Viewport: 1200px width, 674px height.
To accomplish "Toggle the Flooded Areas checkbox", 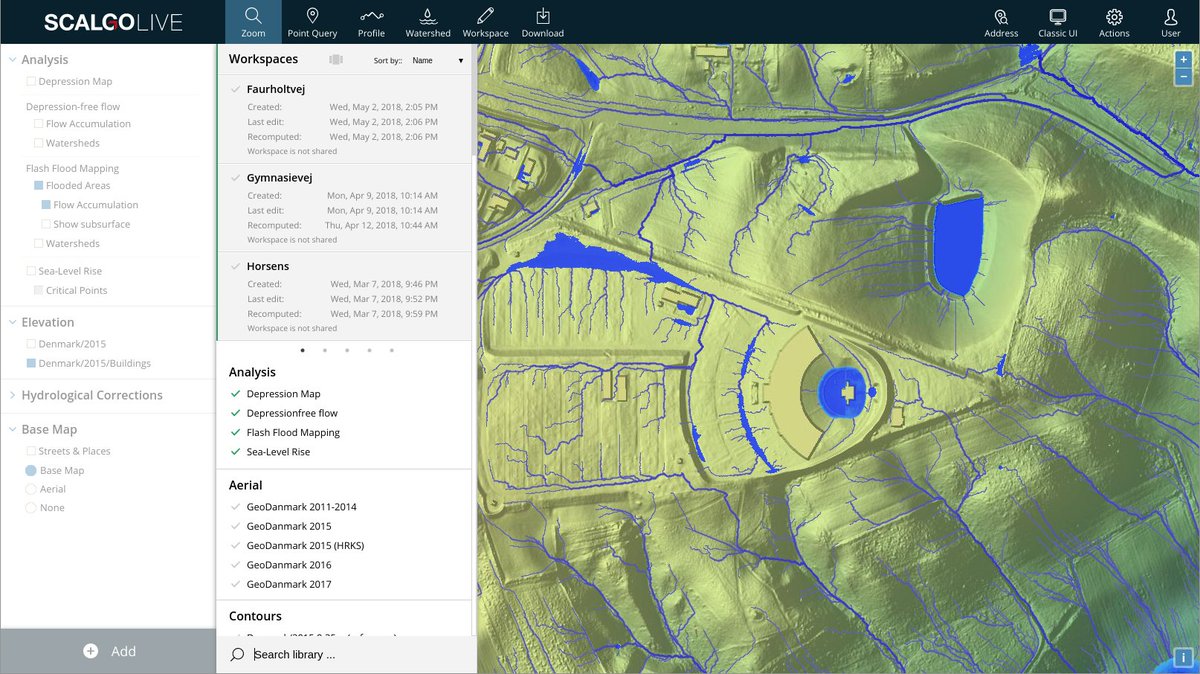I will click(38, 186).
